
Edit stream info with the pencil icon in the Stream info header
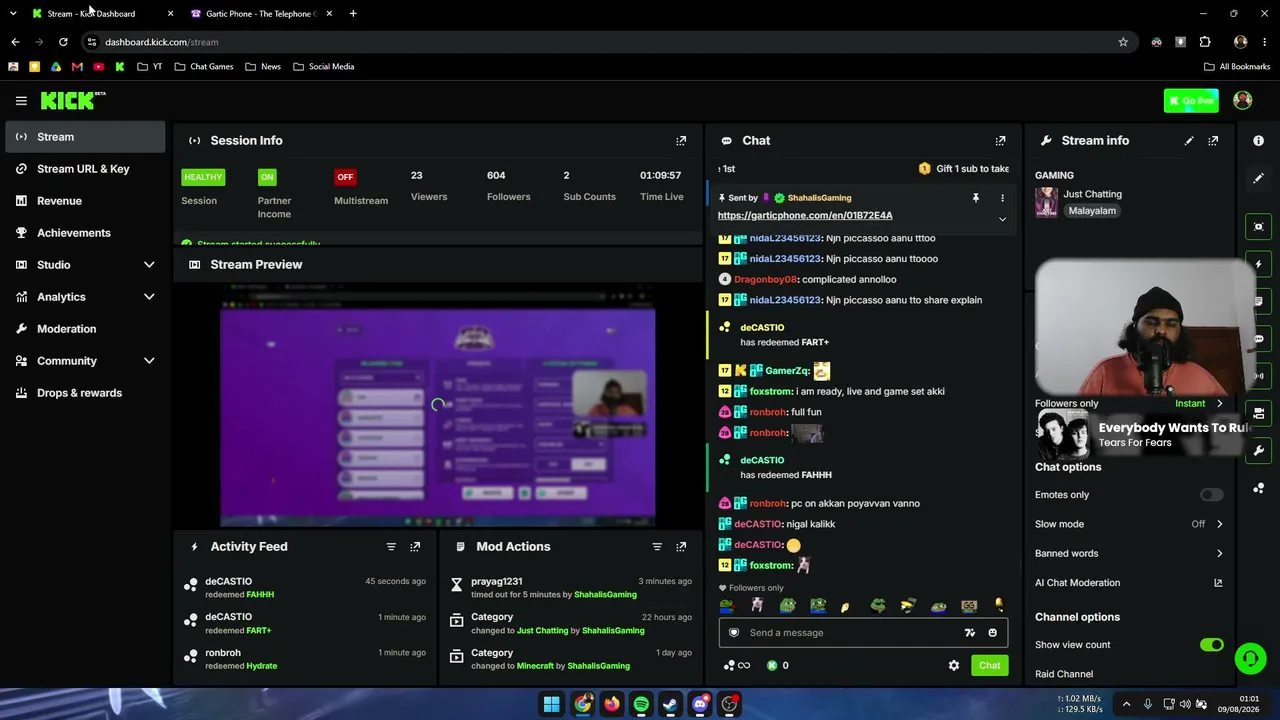coord(1189,141)
